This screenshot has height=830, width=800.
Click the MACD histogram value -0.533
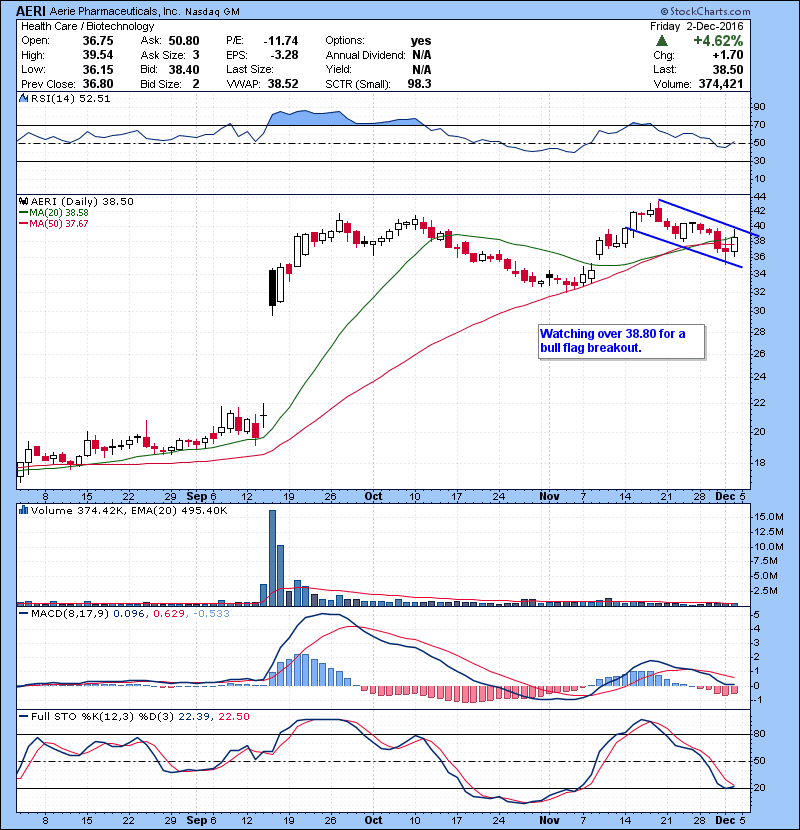212,614
